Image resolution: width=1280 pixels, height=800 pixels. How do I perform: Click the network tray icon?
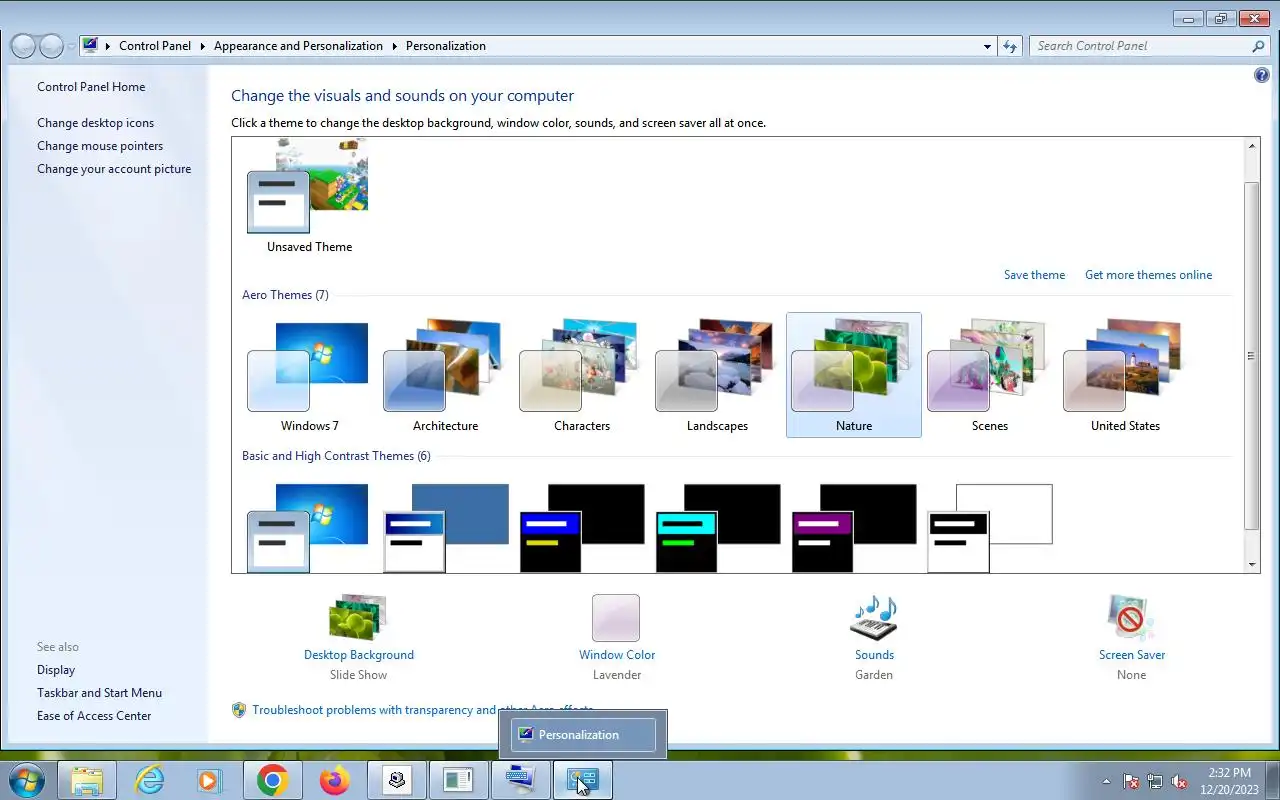1155,781
